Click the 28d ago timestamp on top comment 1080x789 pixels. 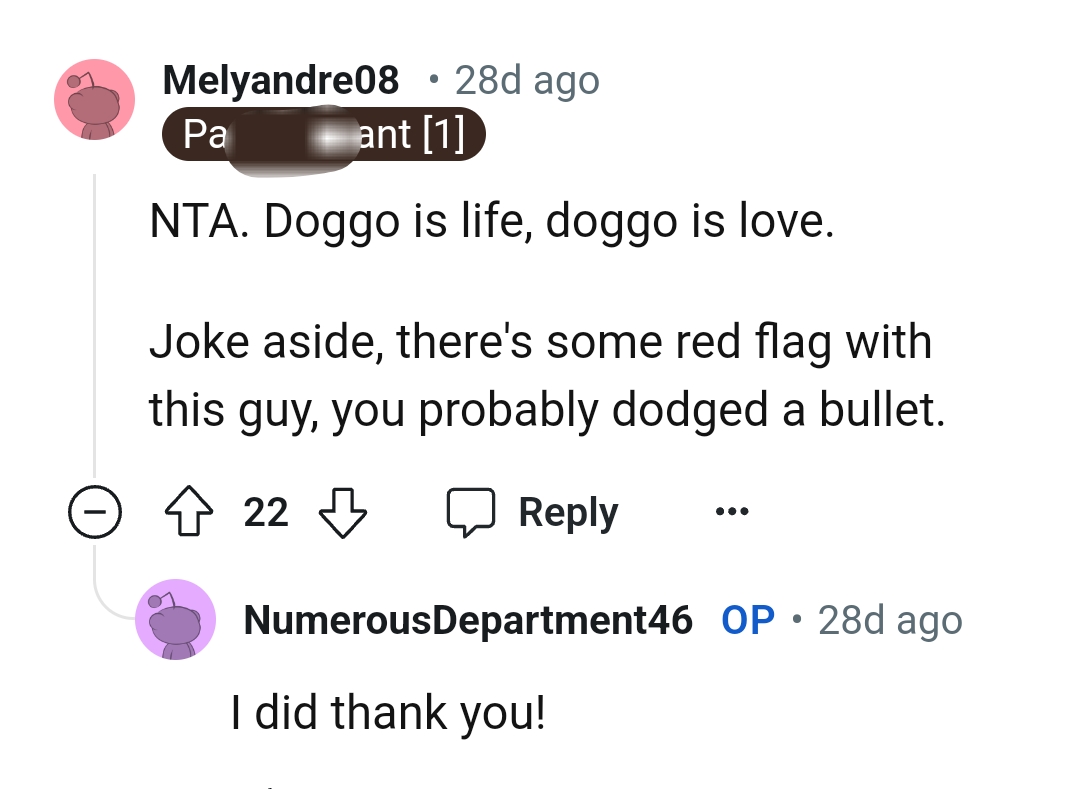click(x=527, y=80)
